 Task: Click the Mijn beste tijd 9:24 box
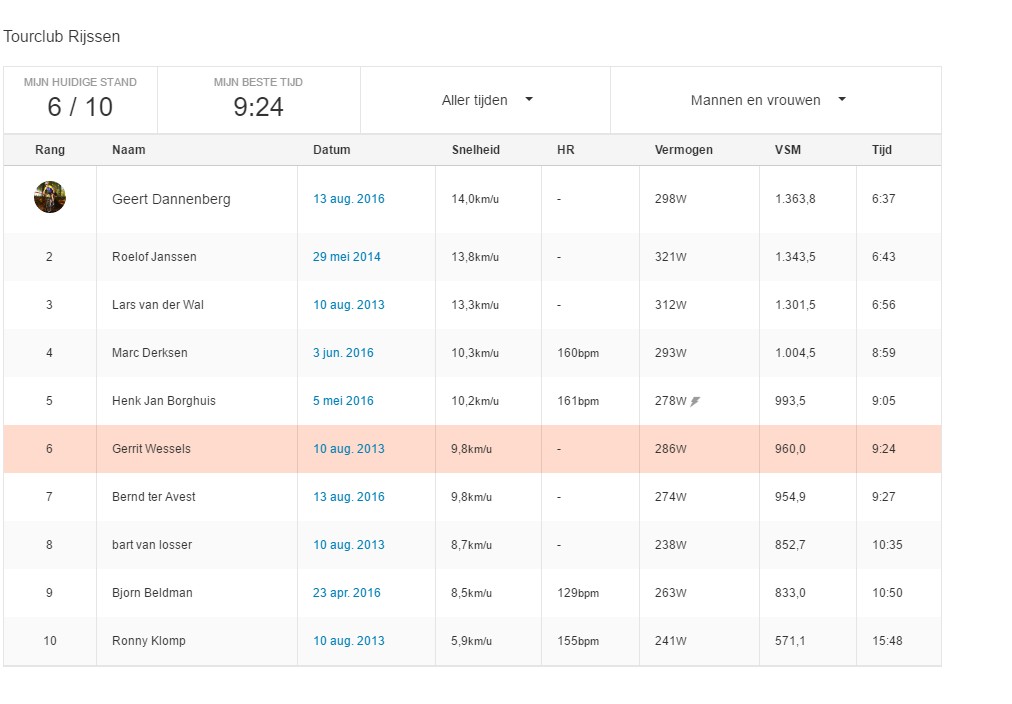[258, 100]
